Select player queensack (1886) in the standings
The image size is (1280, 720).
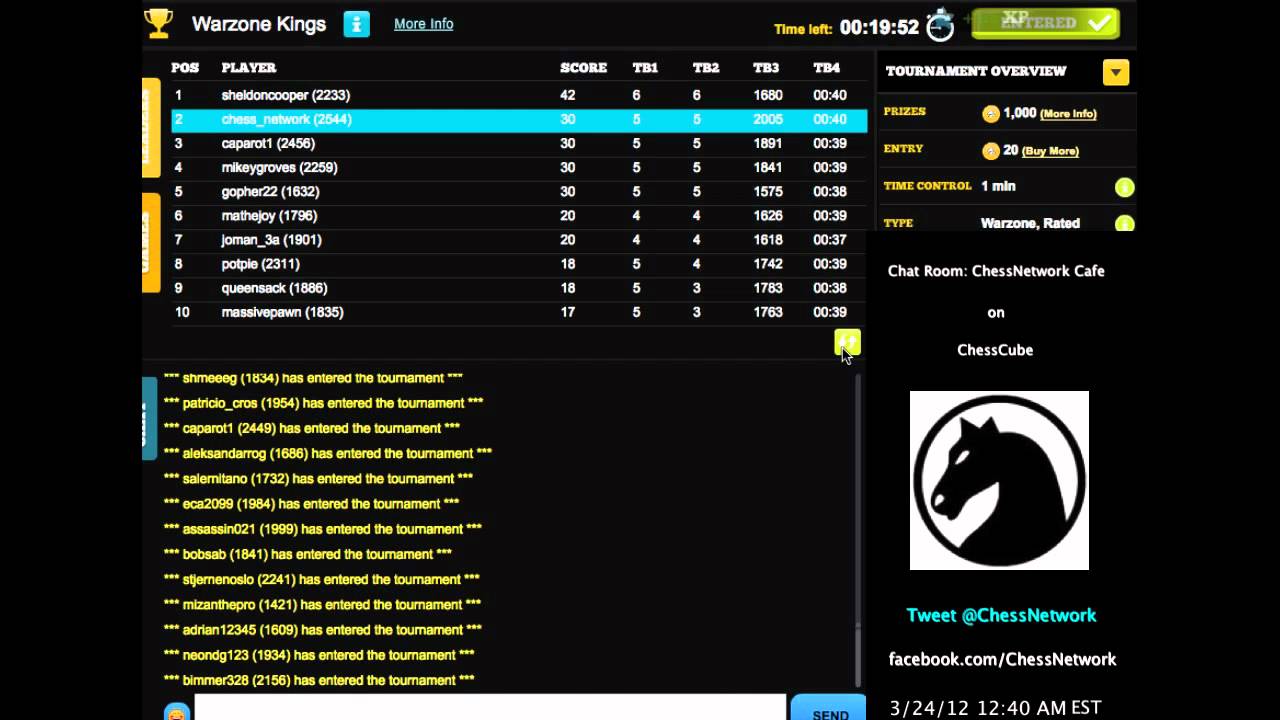pos(519,288)
